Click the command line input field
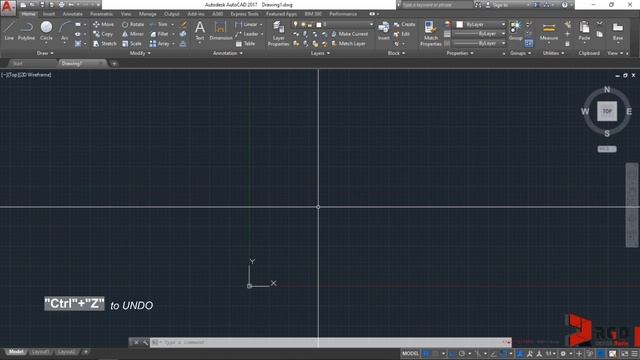The height and width of the screenshot is (360, 640). 331,342
